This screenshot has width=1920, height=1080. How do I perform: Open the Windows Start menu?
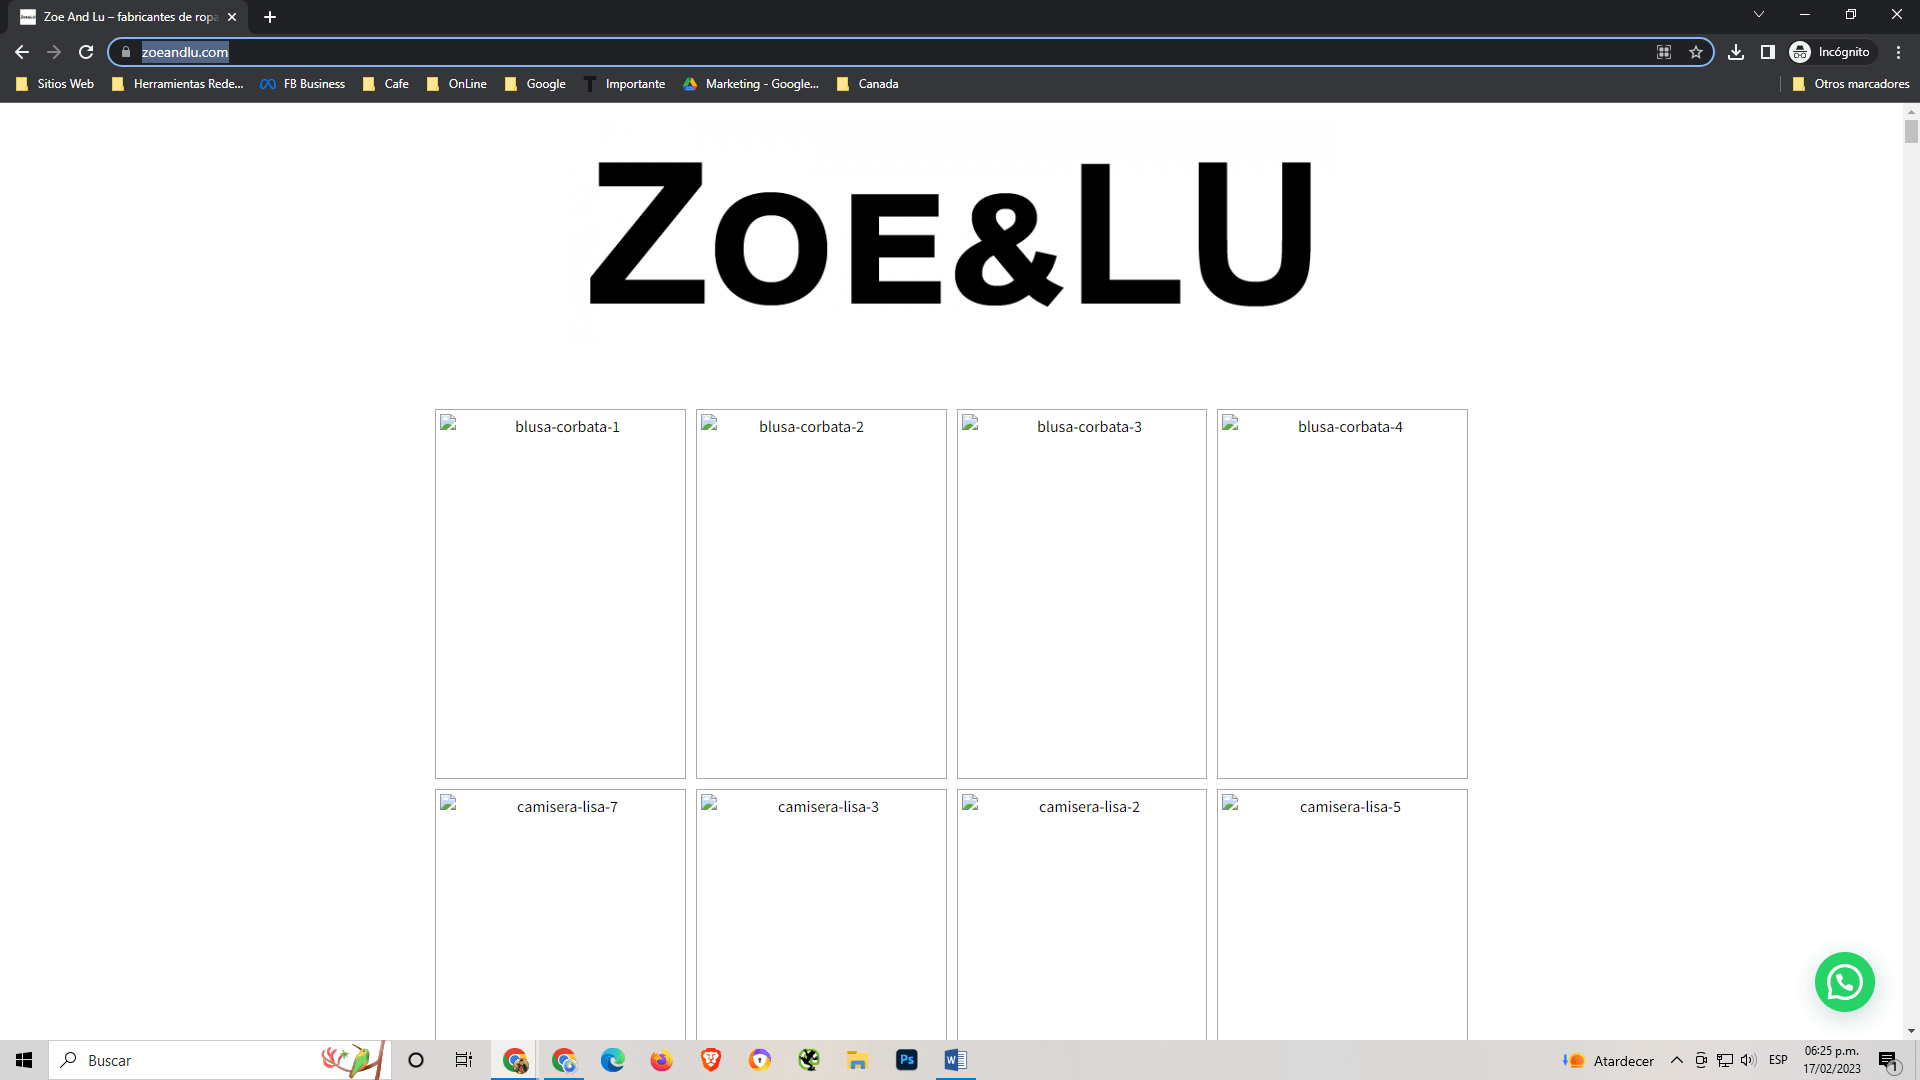(24, 1060)
